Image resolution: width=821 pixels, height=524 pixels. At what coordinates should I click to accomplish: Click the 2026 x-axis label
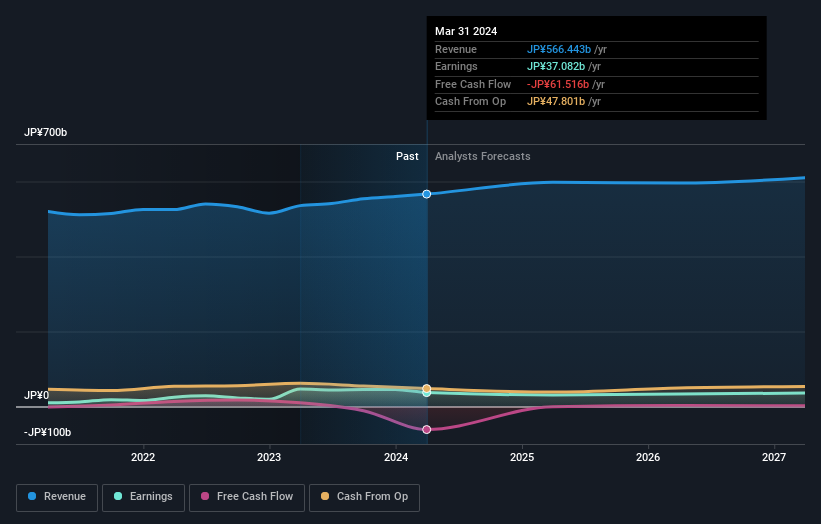click(648, 457)
